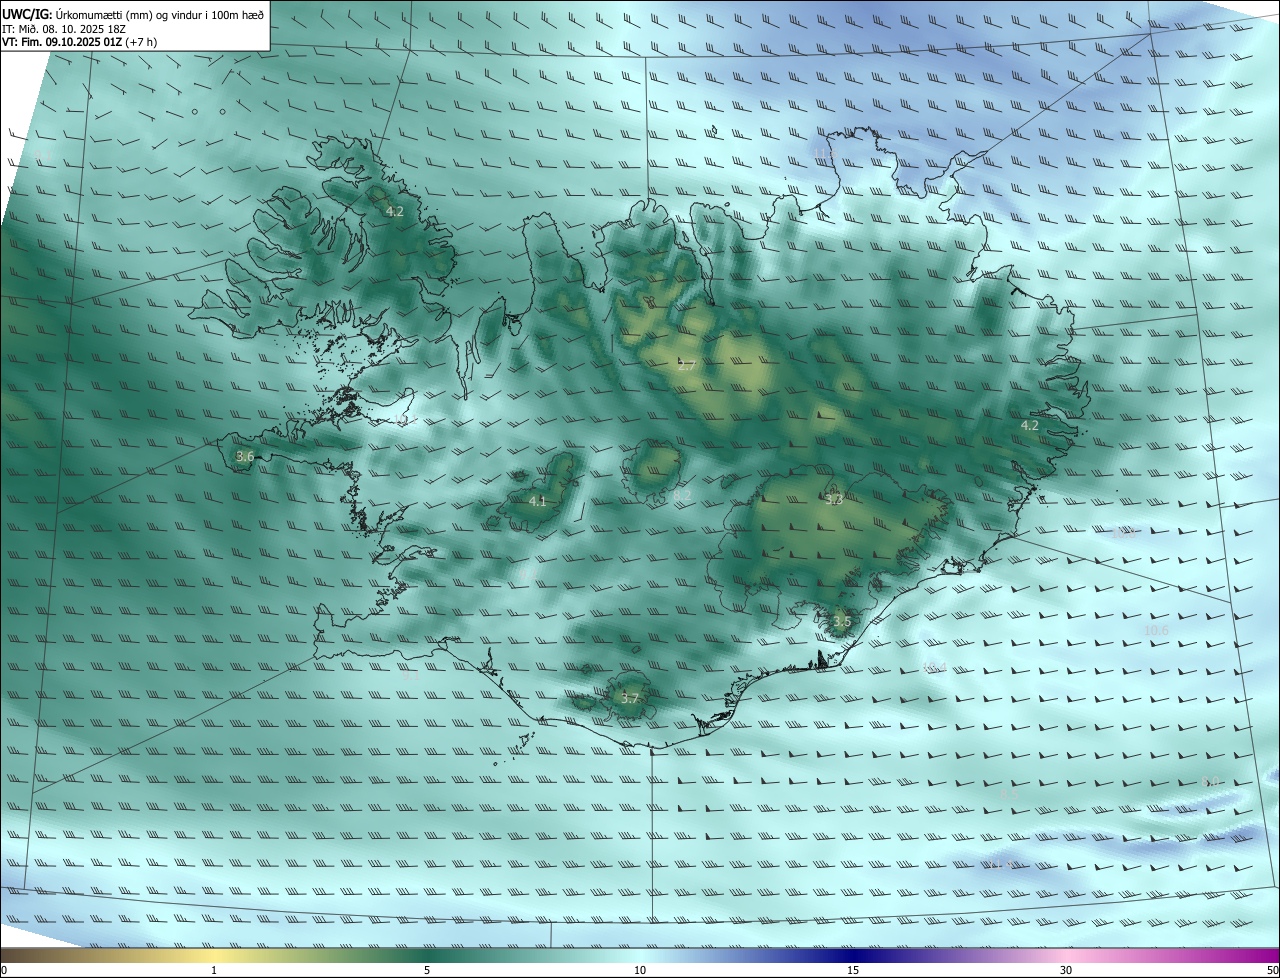Click the 15 tick on the color scale
Viewport: 1280px width, 978px height.
coord(853,970)
